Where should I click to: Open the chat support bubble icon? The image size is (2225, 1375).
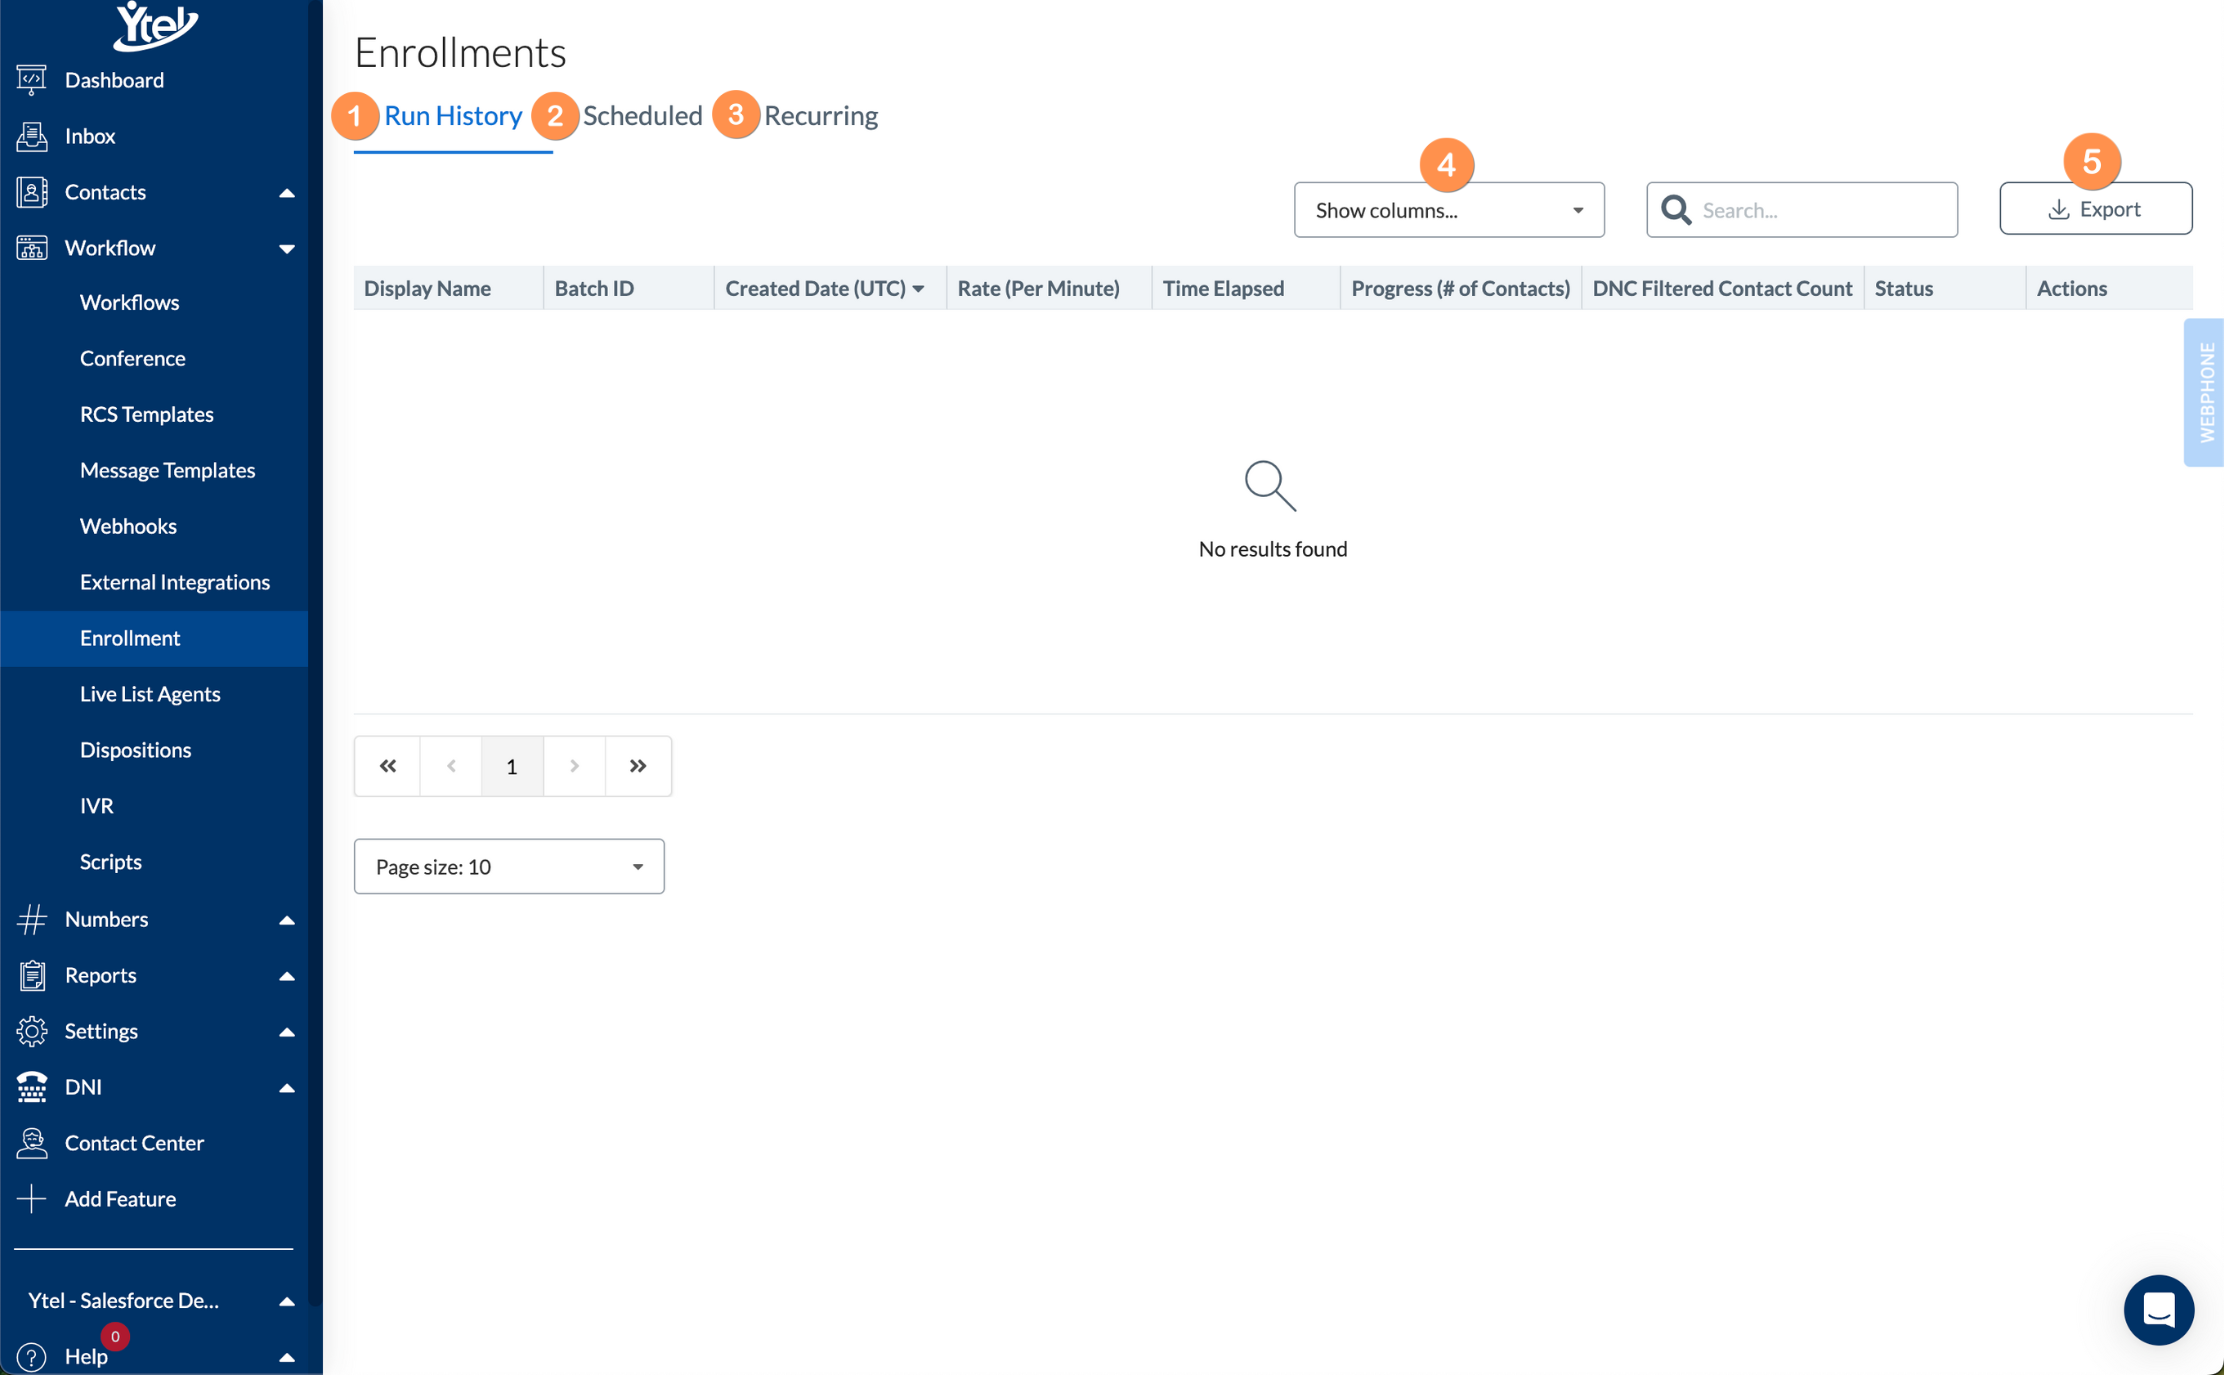pyautogui.click(x=2158, y=1309)
